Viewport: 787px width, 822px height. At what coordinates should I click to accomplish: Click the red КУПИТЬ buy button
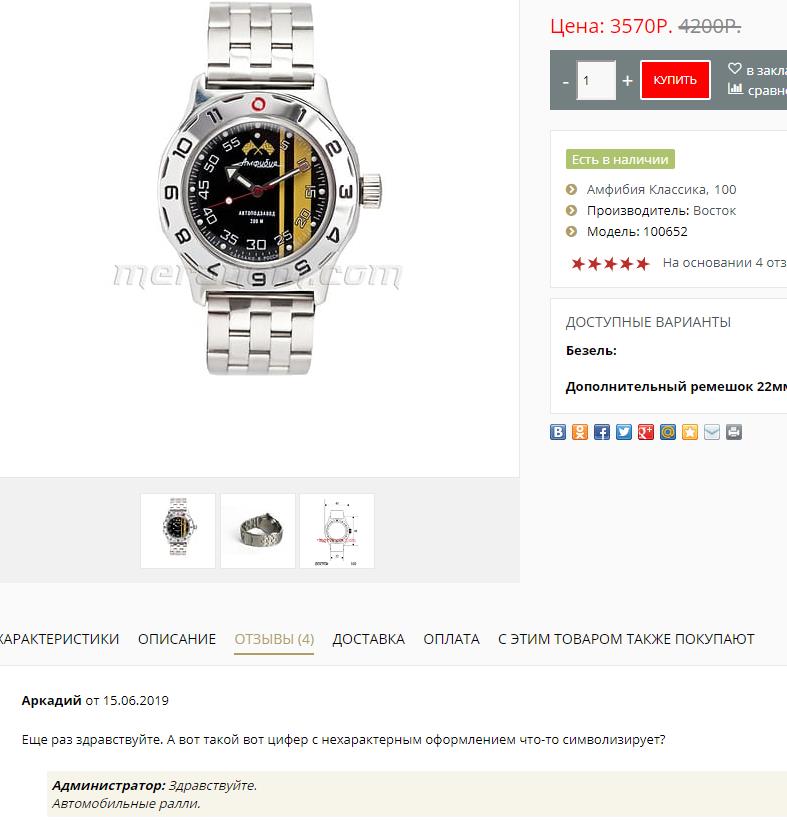tap(675, 80)
